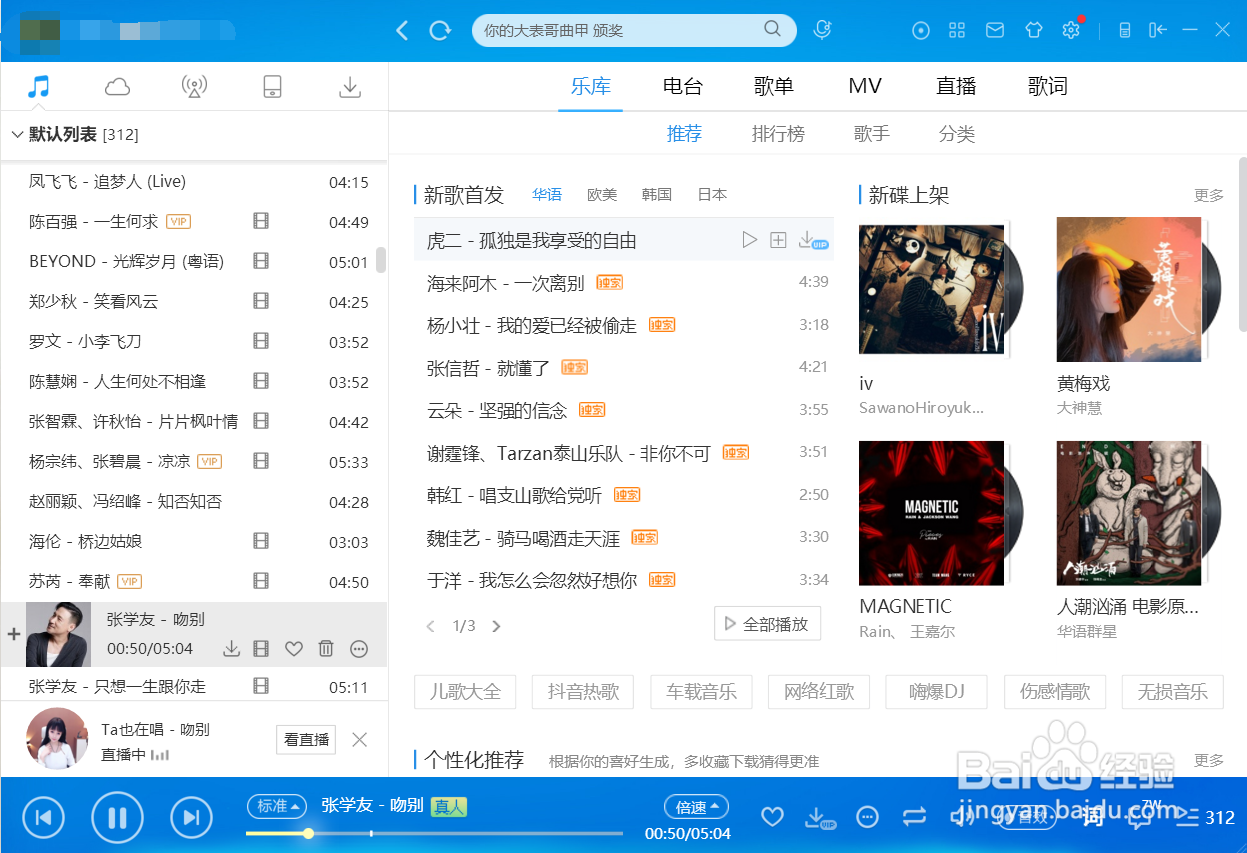Open the message envelope icon
The height and width of the screenshot is (853, 1247).
click(995, 30)
